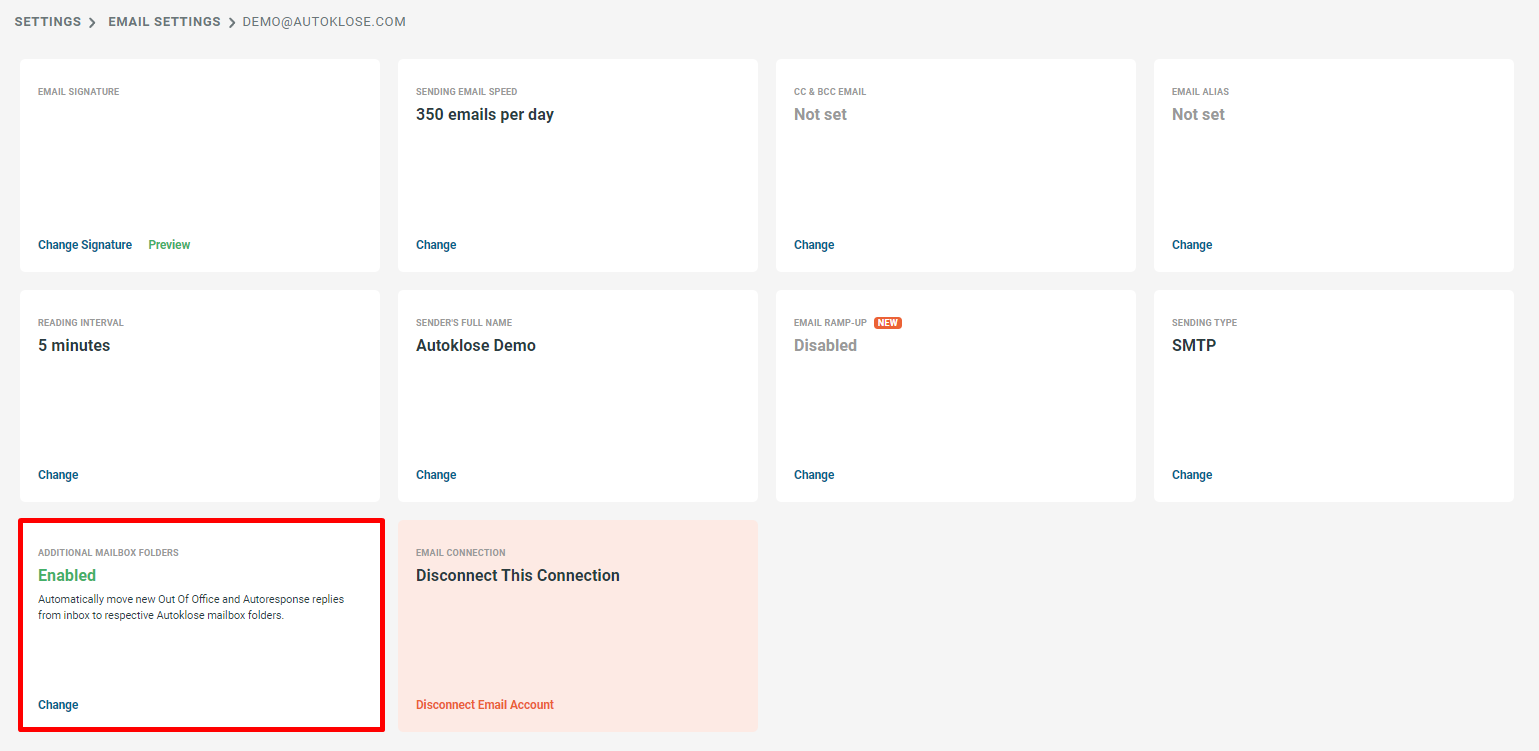This screenshot has width=1539, height=751.
Task: Click the '5 minutes' reading interval value
Action: (74, 346)
